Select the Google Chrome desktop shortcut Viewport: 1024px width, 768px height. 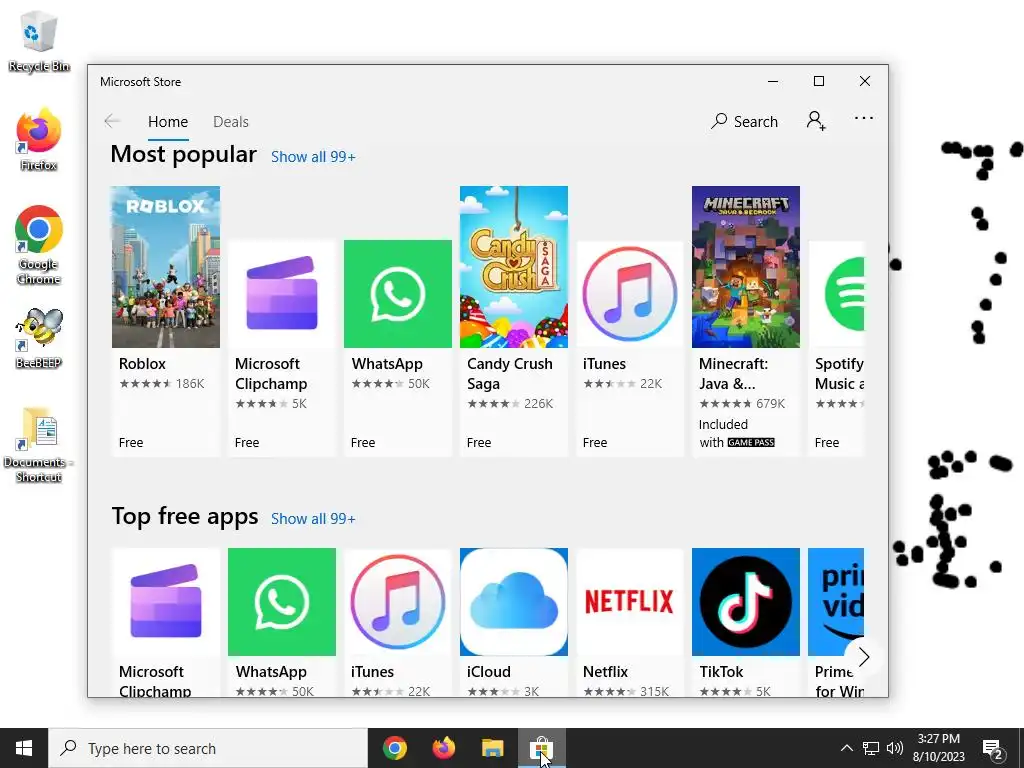[39, 245]
